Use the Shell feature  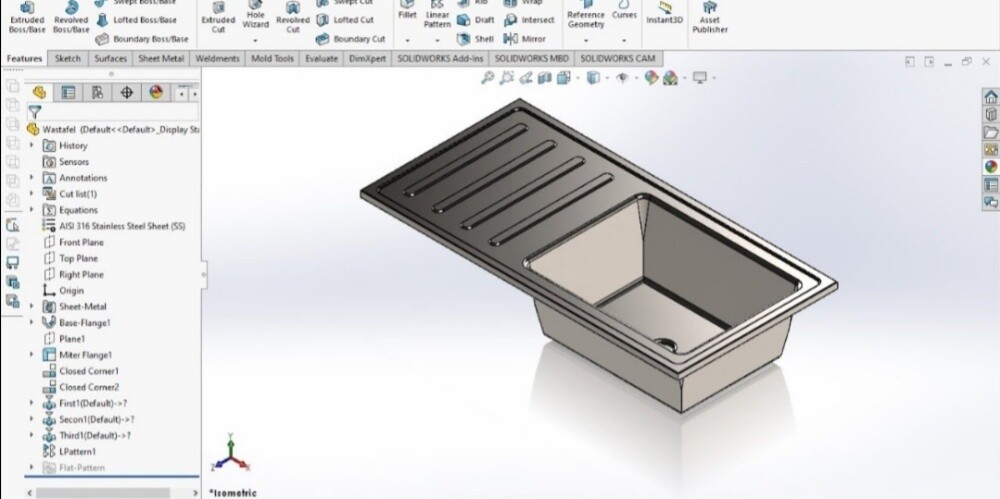pyautogui.click(x=475, y=39)
